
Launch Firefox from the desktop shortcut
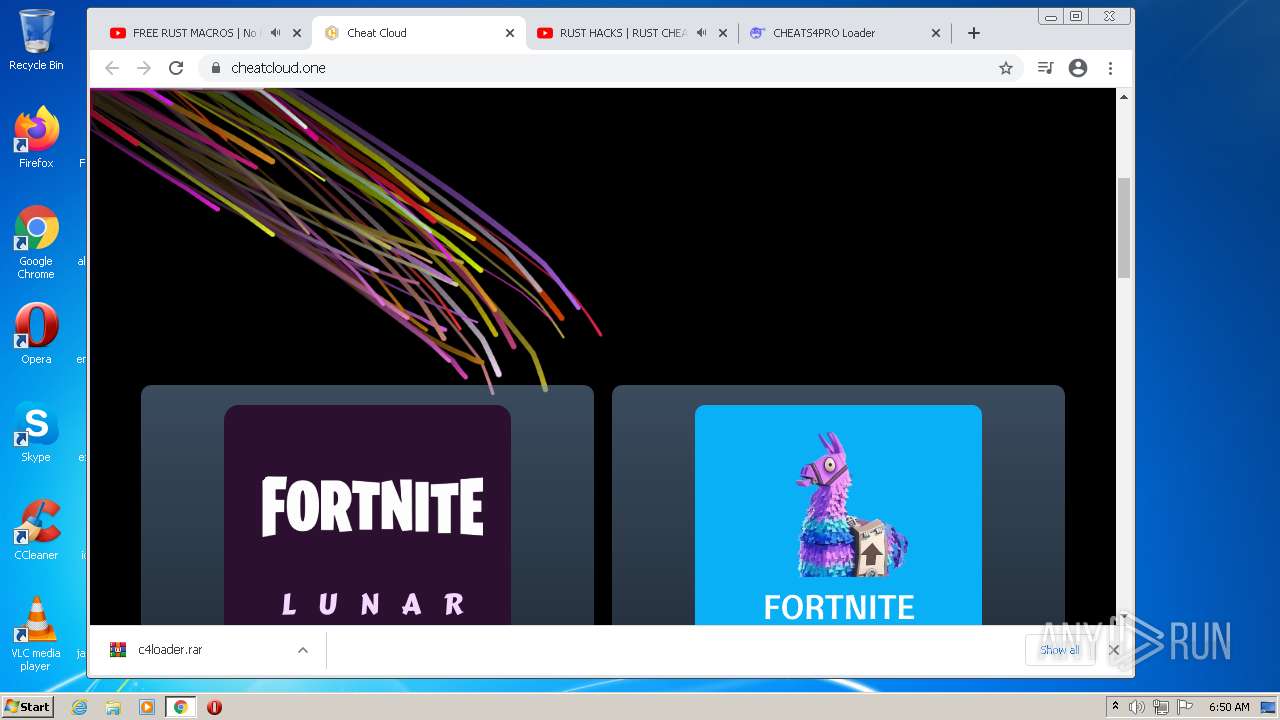pyautogui.click(x=36, y=137)
